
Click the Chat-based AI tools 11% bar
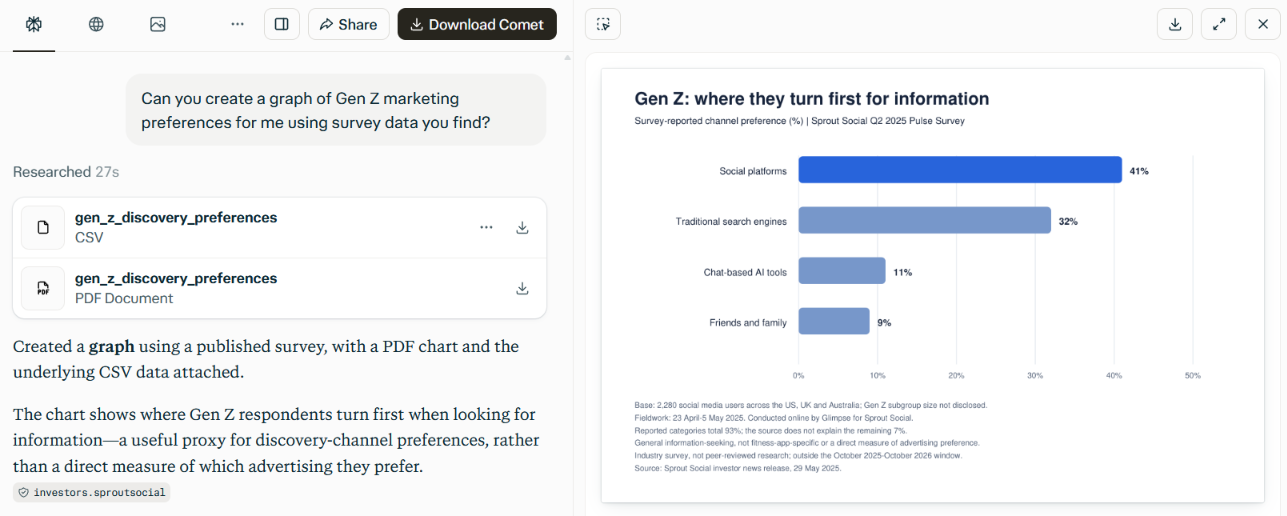point(842,271)
